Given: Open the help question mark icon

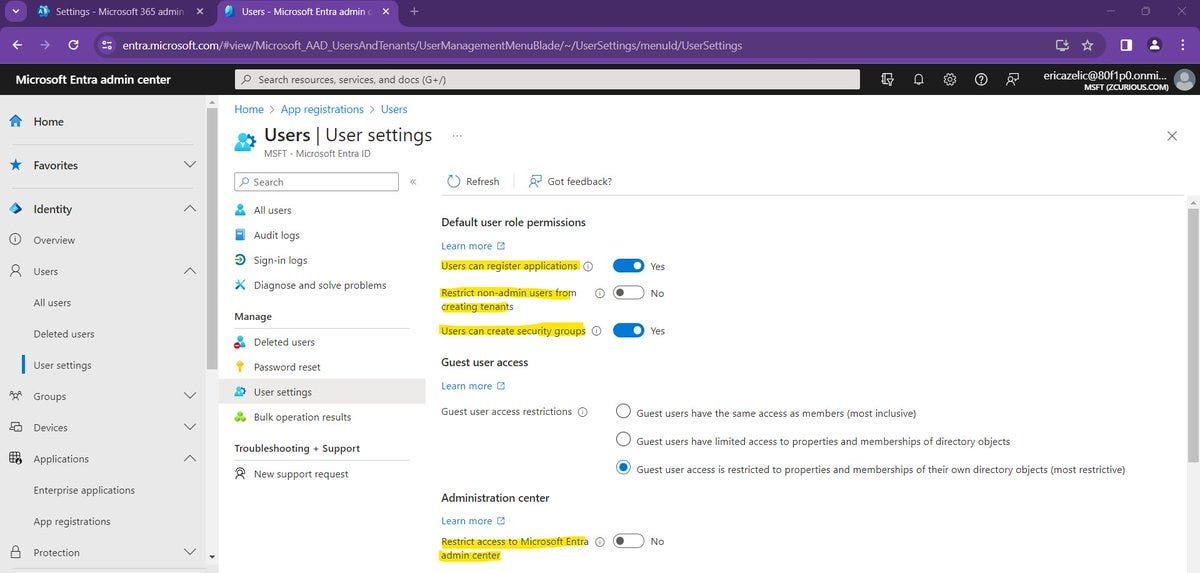Looking at the screenshot, I should click(x=981, y=79).
